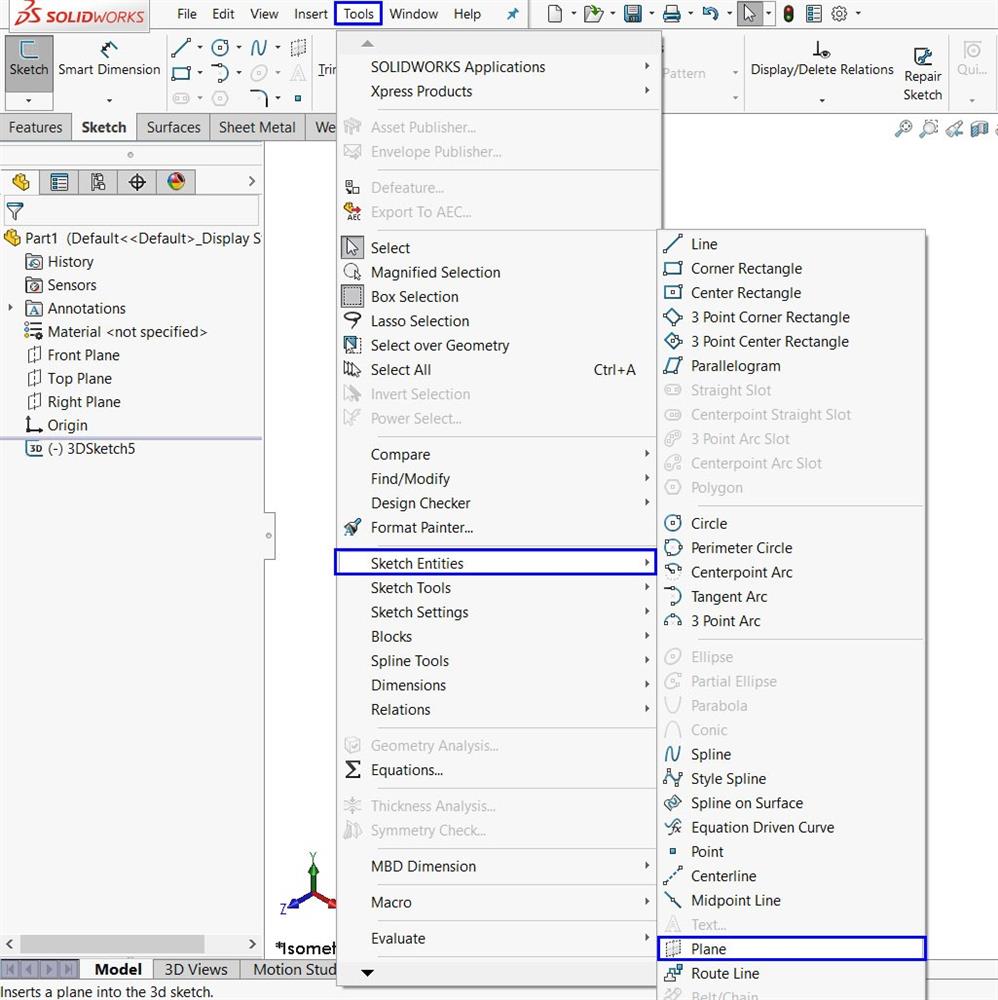Viewport: 998px width, 1000px height.
Task: Open the Options gear icon
Action: (x=839, y=13)
